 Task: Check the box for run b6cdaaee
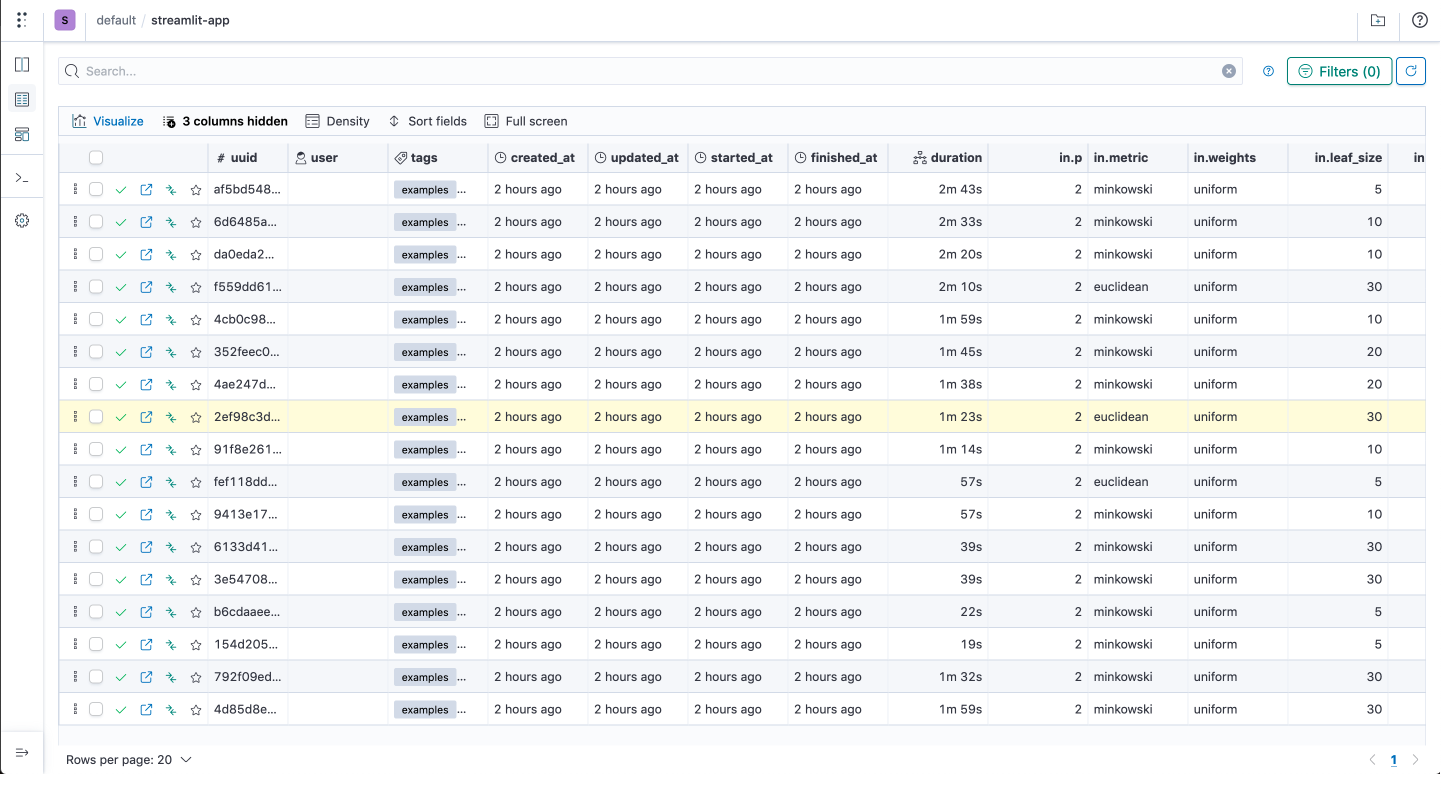coord(96,612)
